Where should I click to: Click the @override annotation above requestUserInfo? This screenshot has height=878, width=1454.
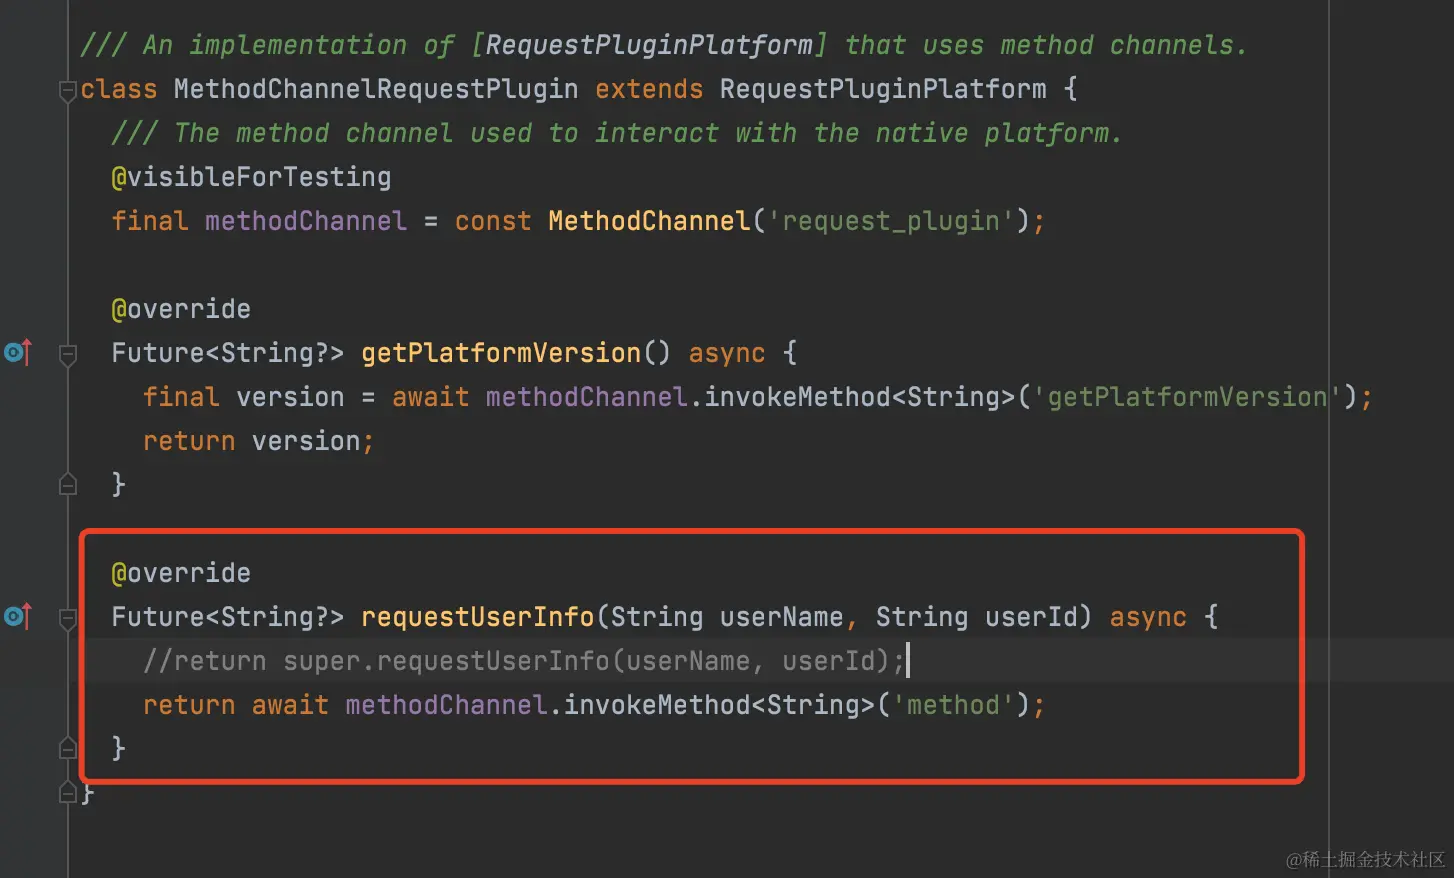click(181, 573)
